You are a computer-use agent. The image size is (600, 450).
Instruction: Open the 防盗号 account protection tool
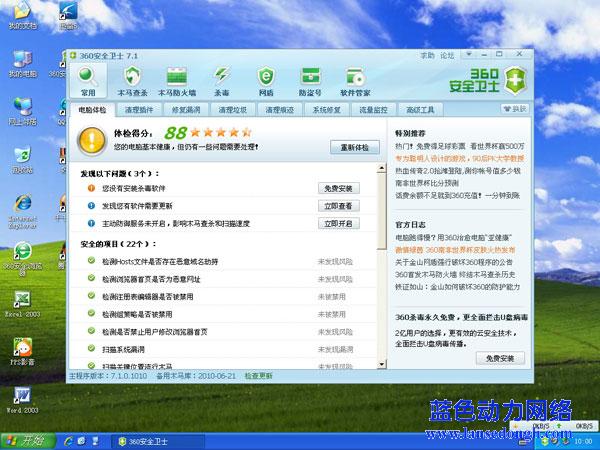tap(310, 81)
